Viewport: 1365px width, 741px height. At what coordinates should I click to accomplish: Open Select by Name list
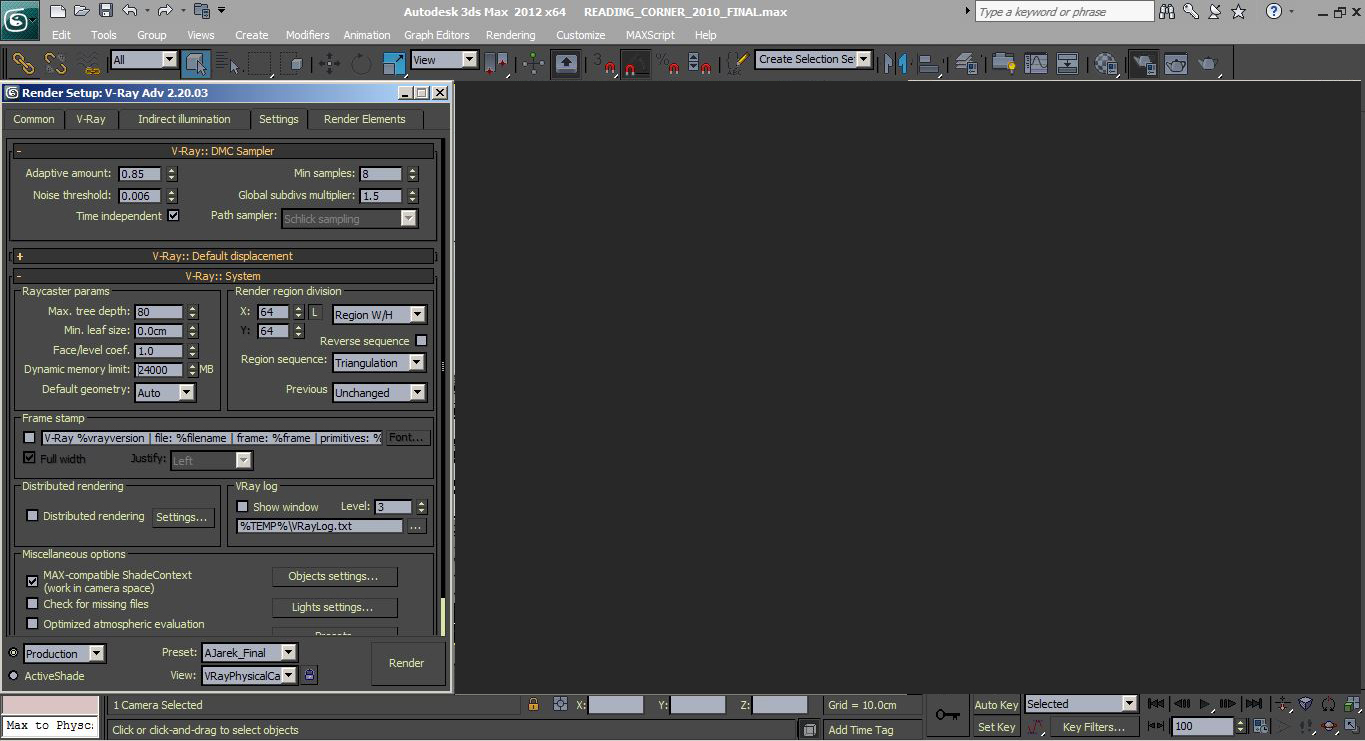click(x=228, y=64)
